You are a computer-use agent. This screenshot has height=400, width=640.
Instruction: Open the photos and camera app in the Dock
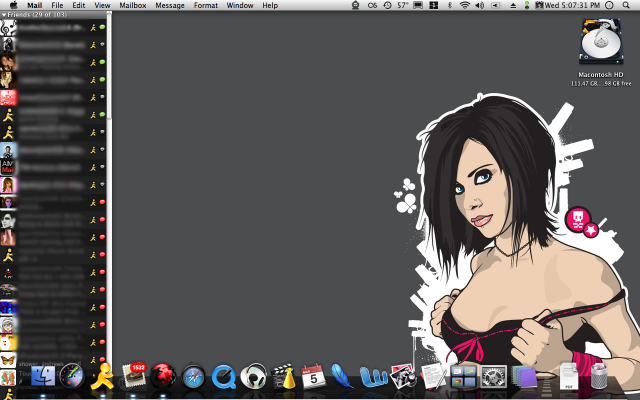click(x=403, y=376)
